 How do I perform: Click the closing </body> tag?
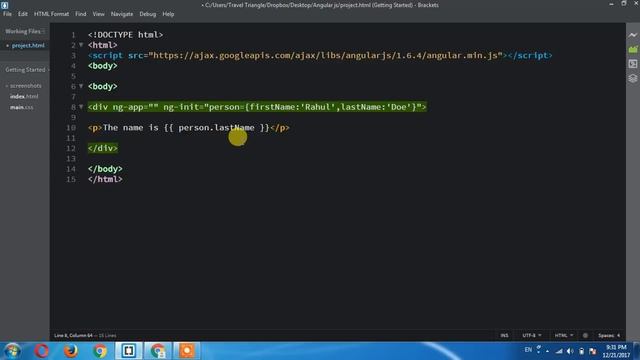click(105, 169)
